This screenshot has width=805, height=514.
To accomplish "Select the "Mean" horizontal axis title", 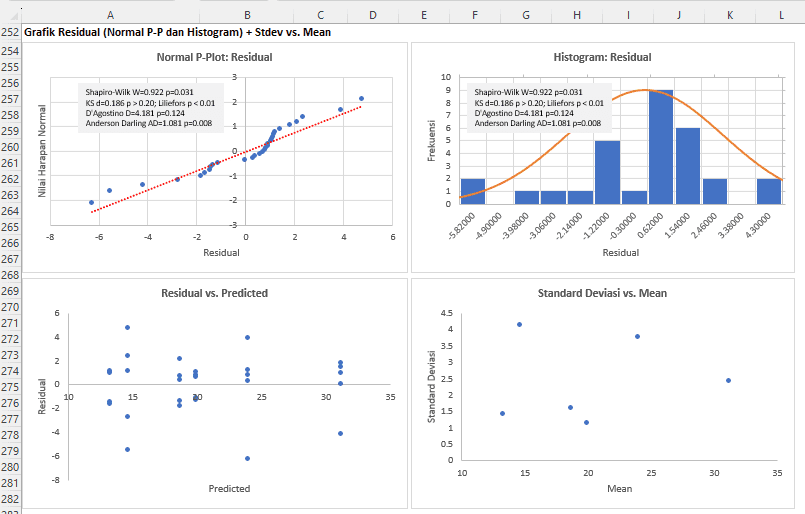I will [619, 488].
